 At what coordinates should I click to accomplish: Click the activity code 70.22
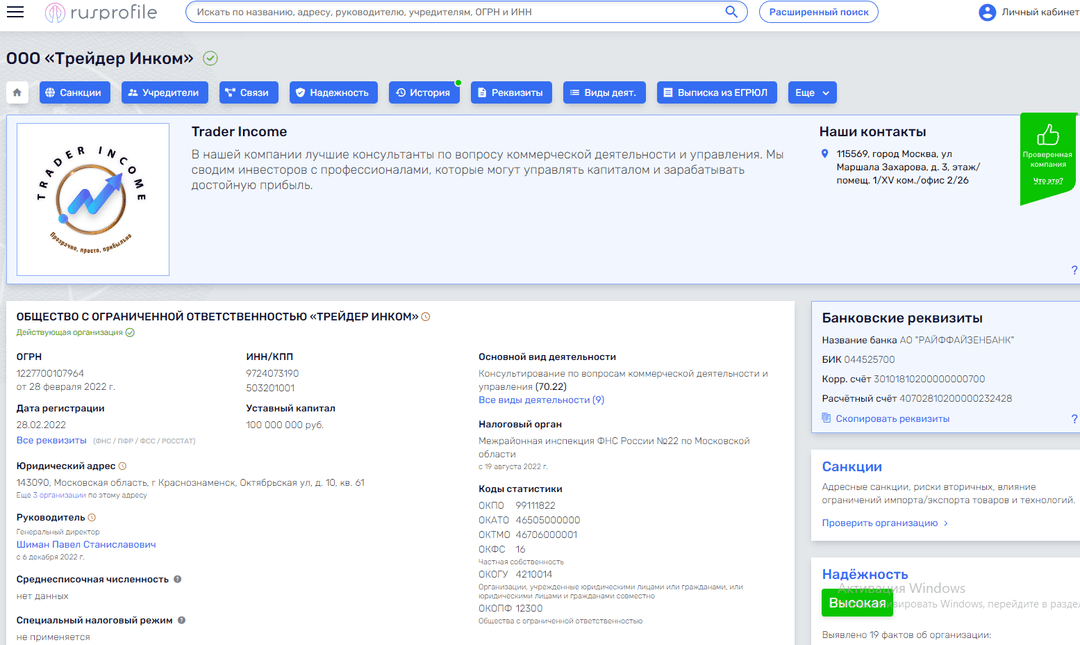551,387
